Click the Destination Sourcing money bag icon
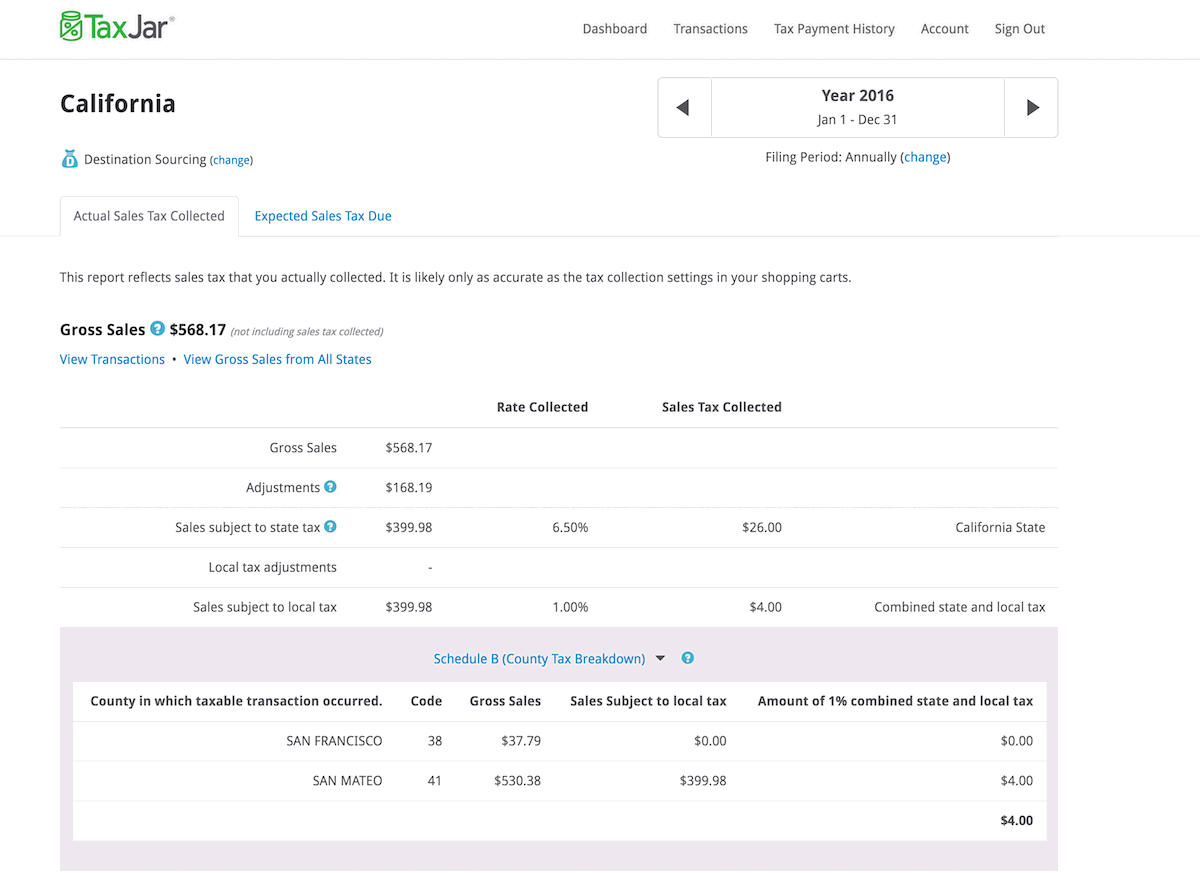 click(x=69, y=159)
